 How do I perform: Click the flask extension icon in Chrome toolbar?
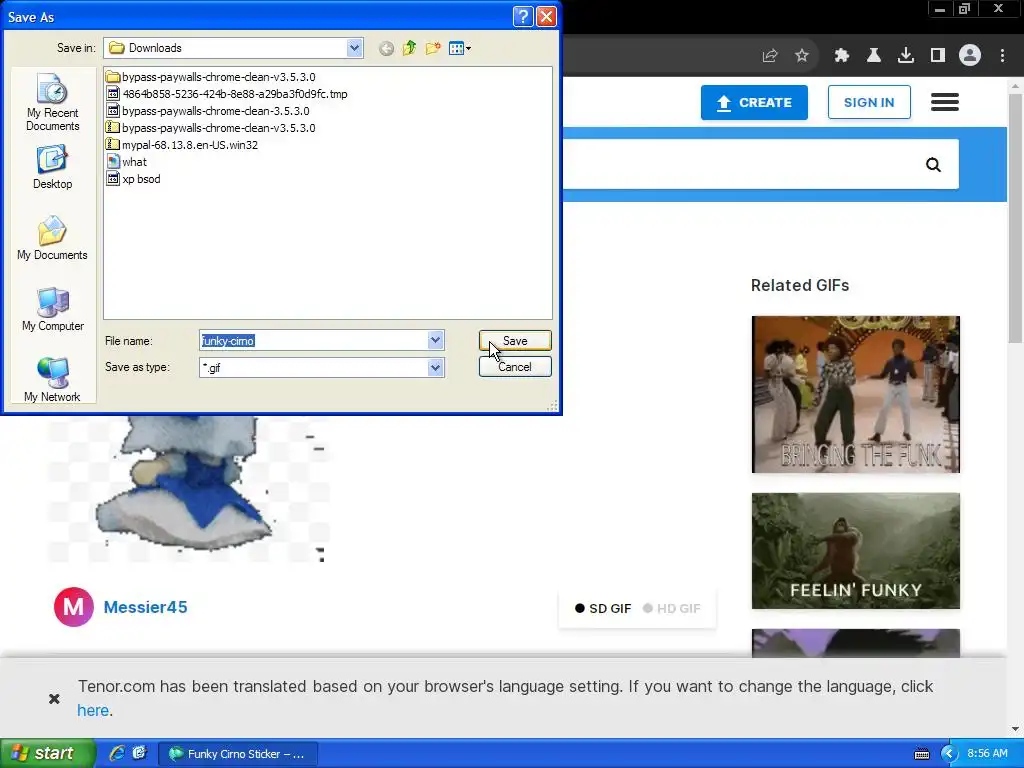click(874, 56)
